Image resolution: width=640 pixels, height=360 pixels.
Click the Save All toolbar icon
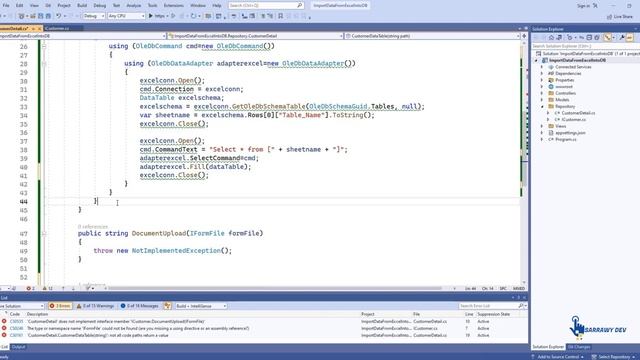point(48,16)
